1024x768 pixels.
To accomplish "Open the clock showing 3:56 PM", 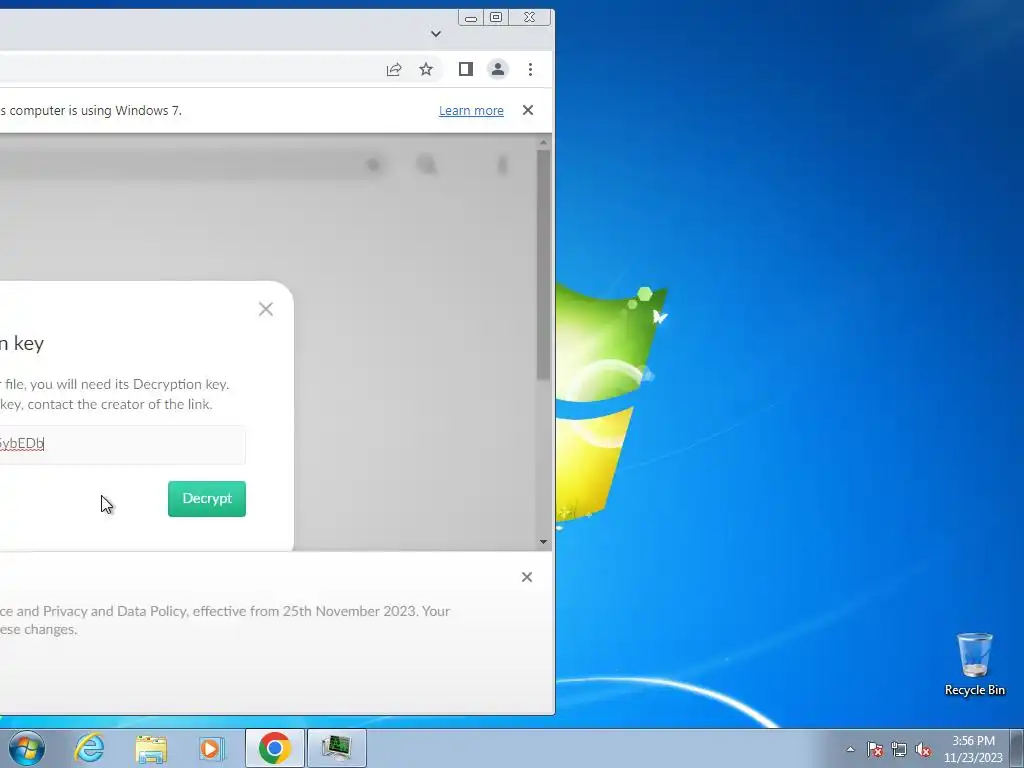I will (973, 749).
